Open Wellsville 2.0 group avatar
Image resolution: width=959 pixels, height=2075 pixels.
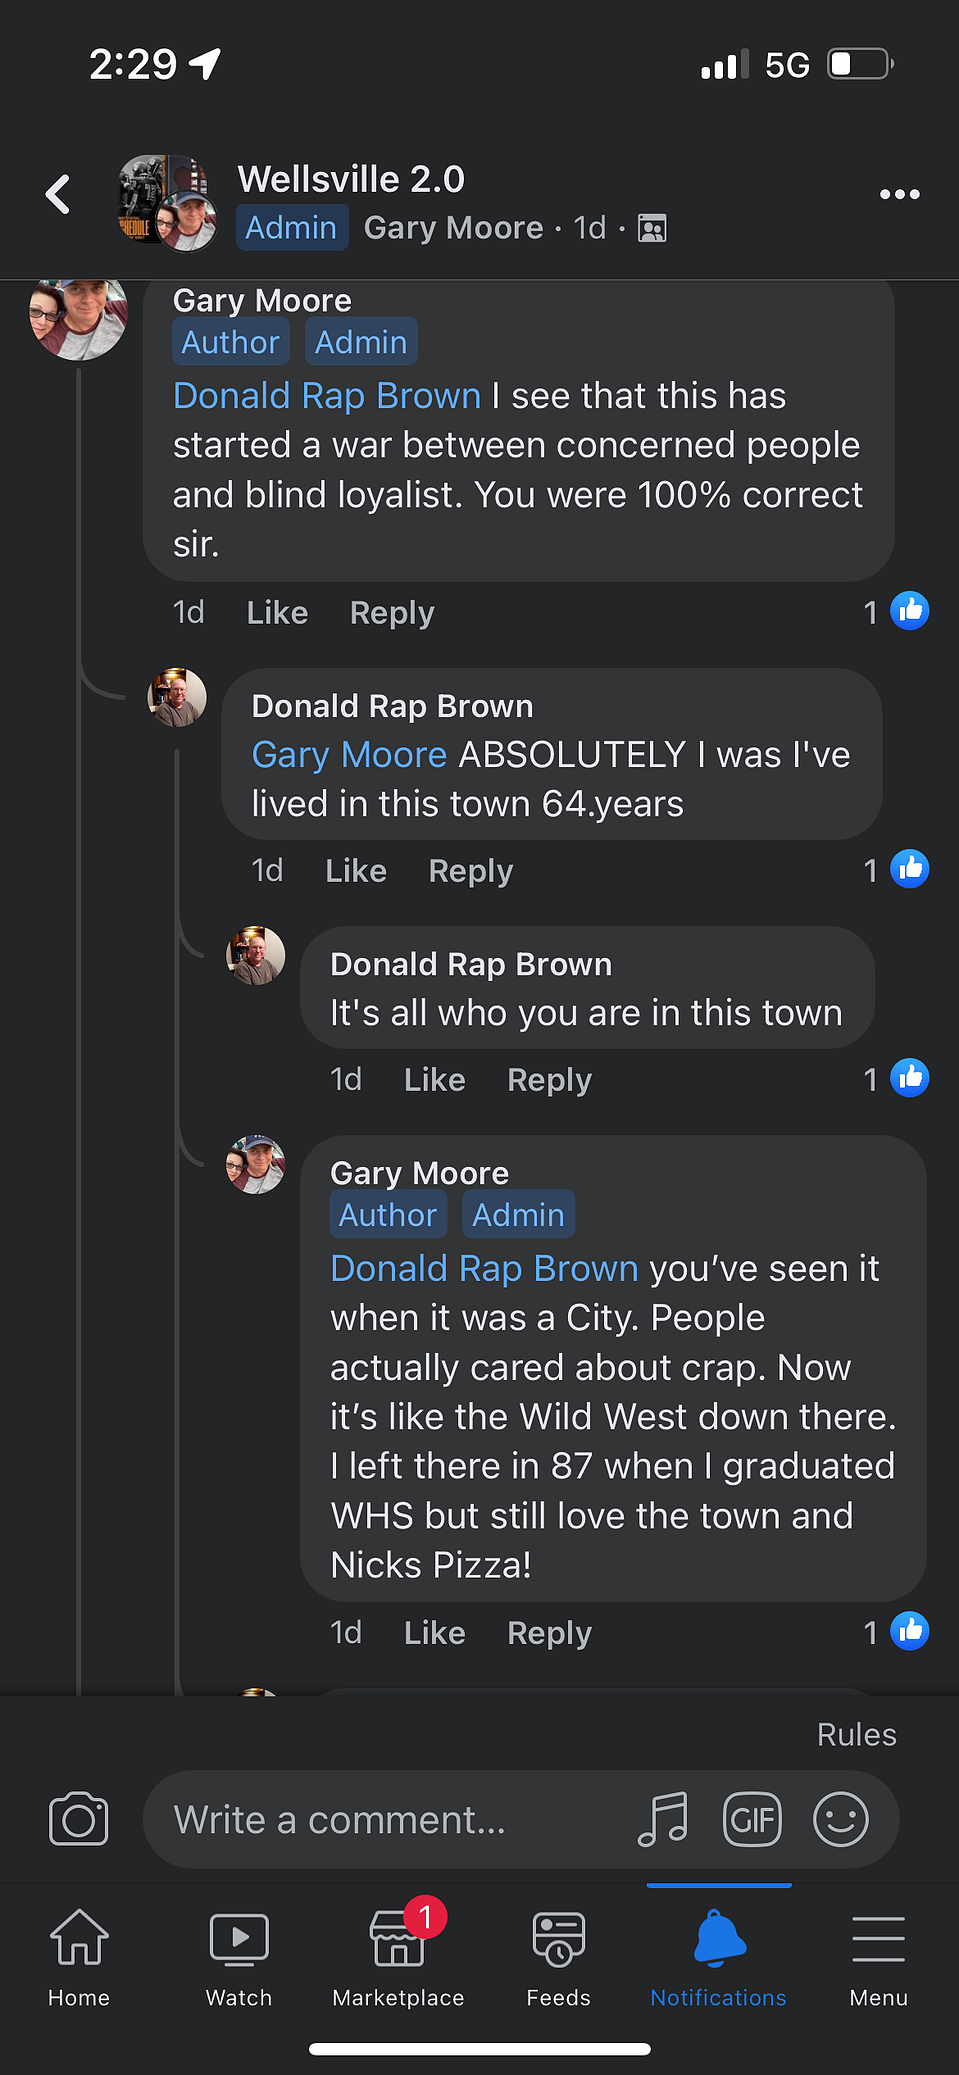[167, 203]
